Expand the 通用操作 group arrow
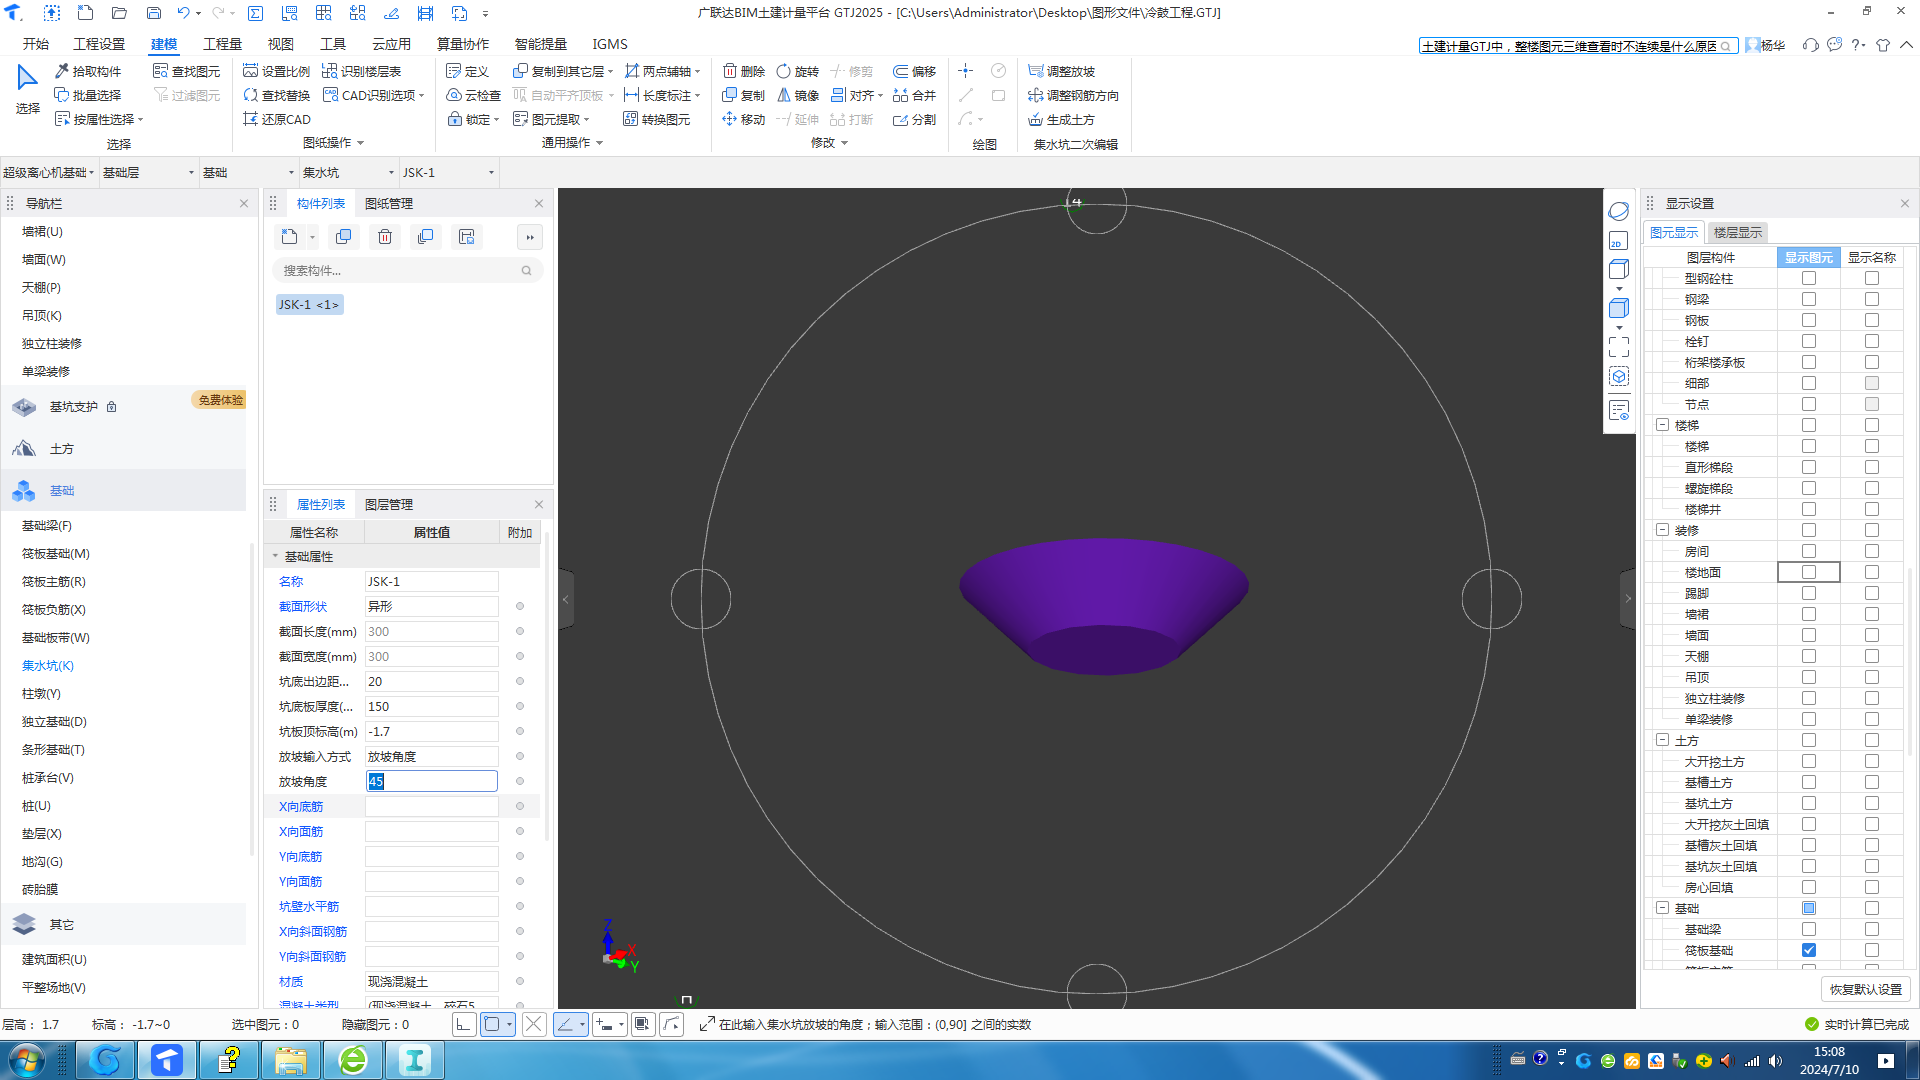1920x1080 pixels. 599,143
